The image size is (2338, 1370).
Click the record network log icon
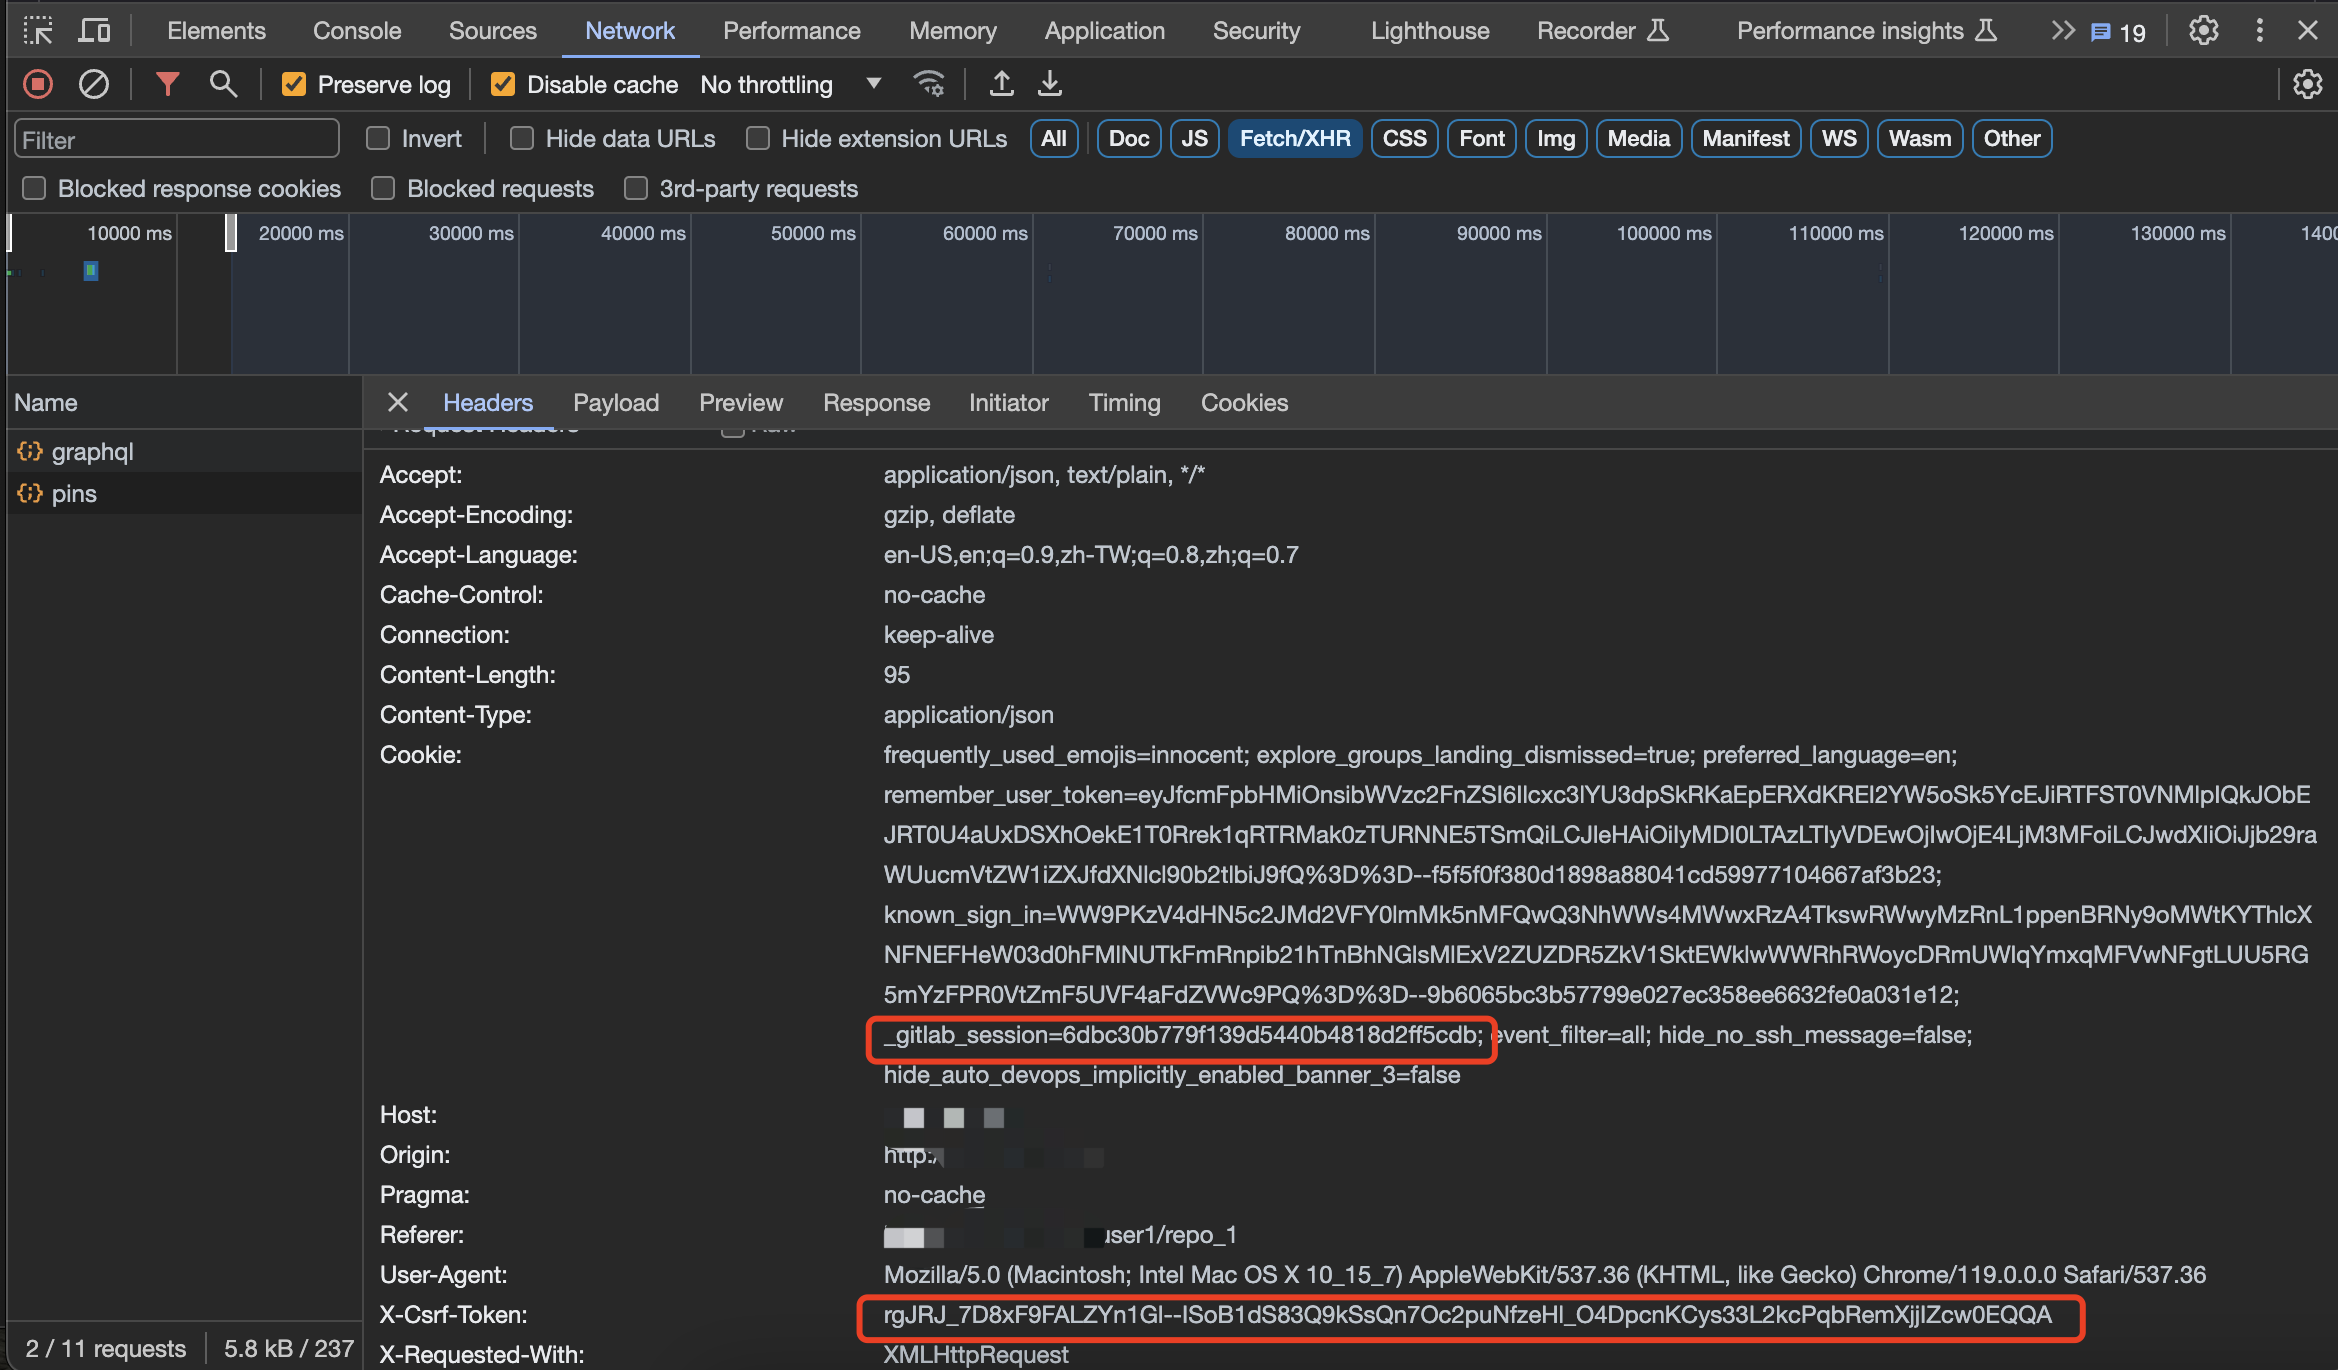(38, 84)
